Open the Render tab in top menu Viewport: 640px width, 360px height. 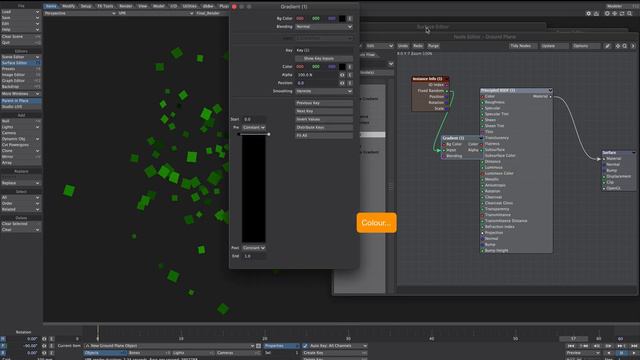pyautogui.click(x=126, y=6)
